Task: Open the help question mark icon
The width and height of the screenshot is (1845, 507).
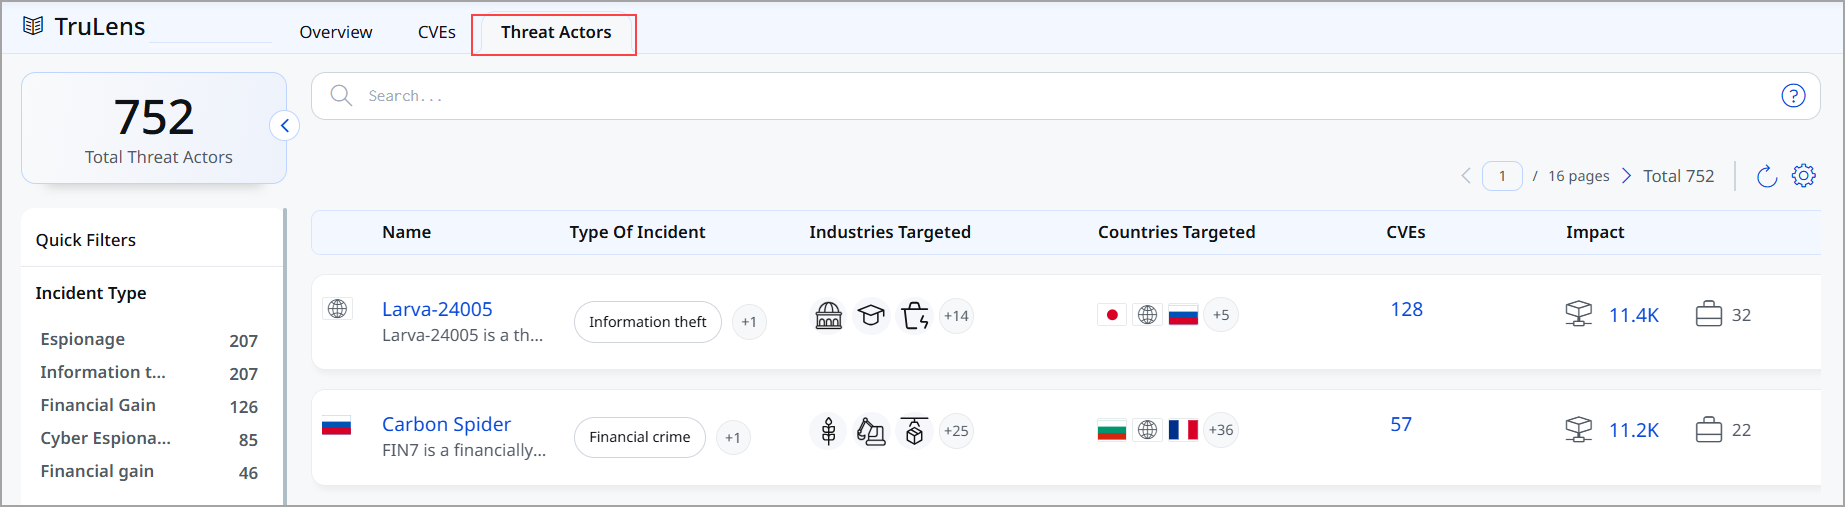Action: pyautogui.click(x=1793, y=96)
